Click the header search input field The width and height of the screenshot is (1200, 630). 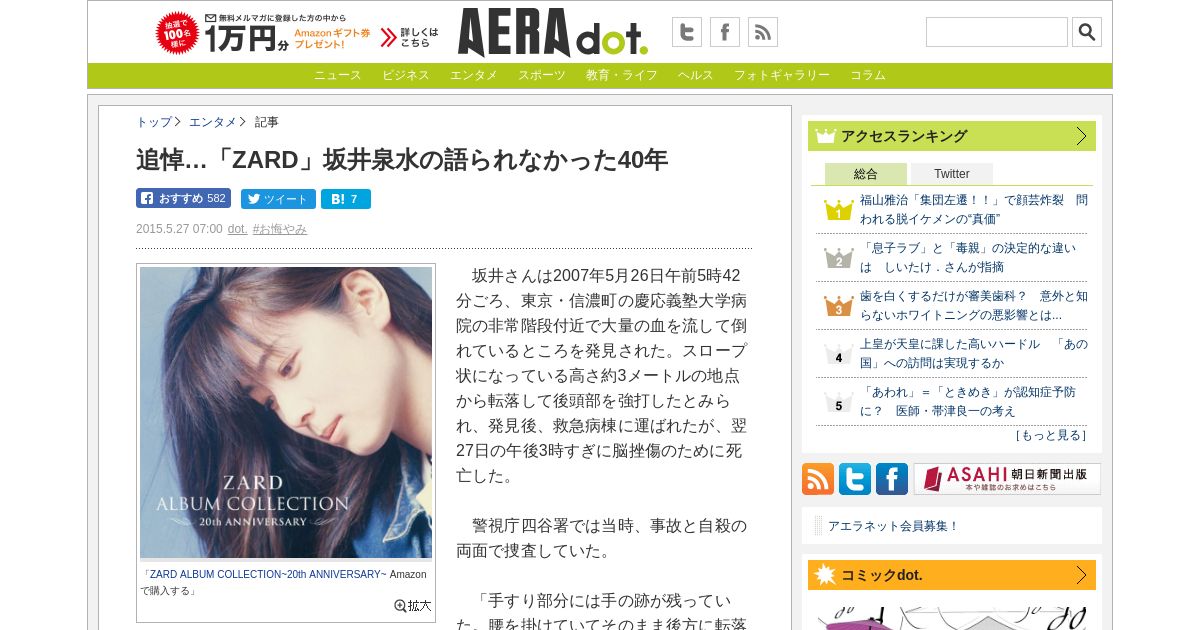997,32
